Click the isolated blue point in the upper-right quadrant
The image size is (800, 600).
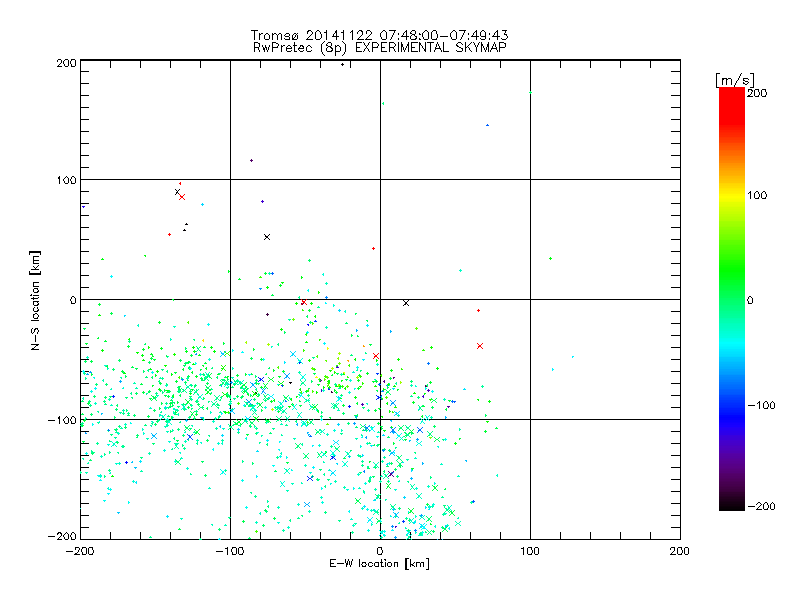click(x=487, y=125)
